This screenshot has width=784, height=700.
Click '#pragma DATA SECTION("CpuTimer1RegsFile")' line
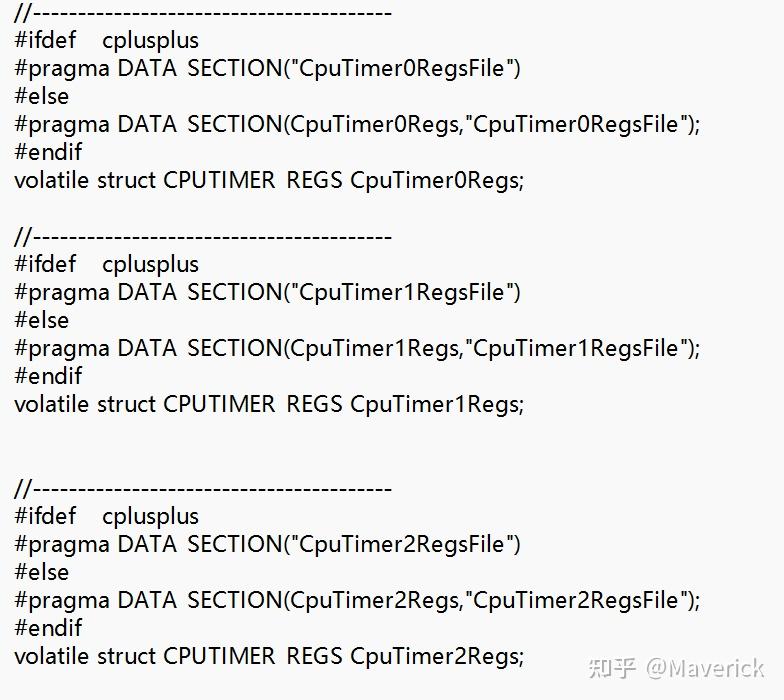(268, 292)
